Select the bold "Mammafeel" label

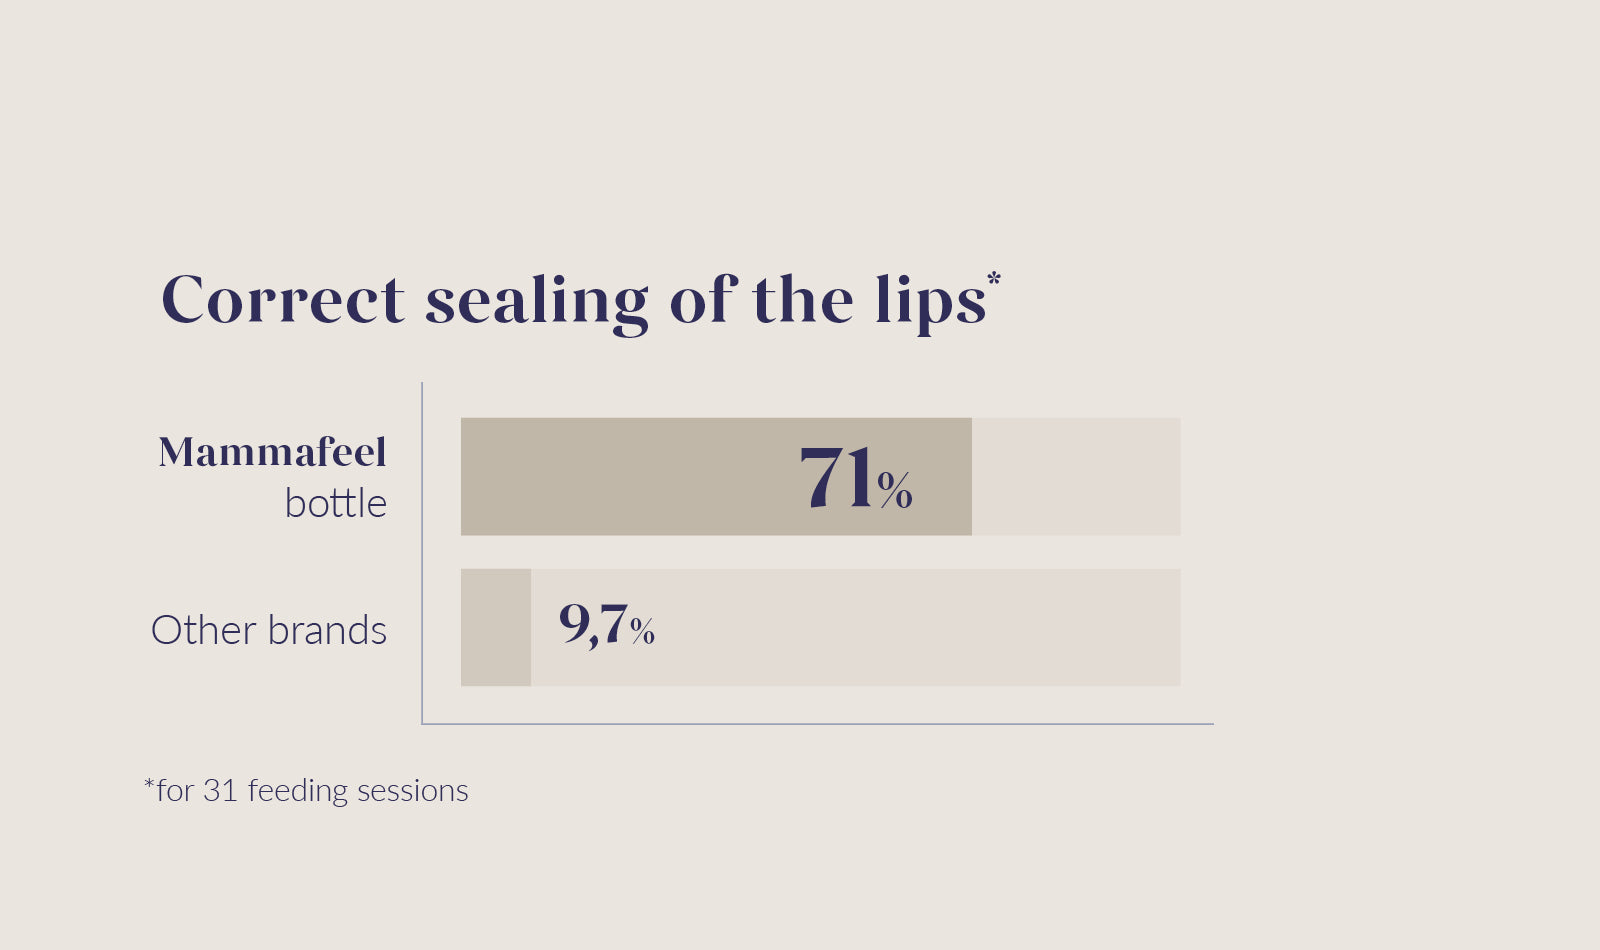coord(272,452)
